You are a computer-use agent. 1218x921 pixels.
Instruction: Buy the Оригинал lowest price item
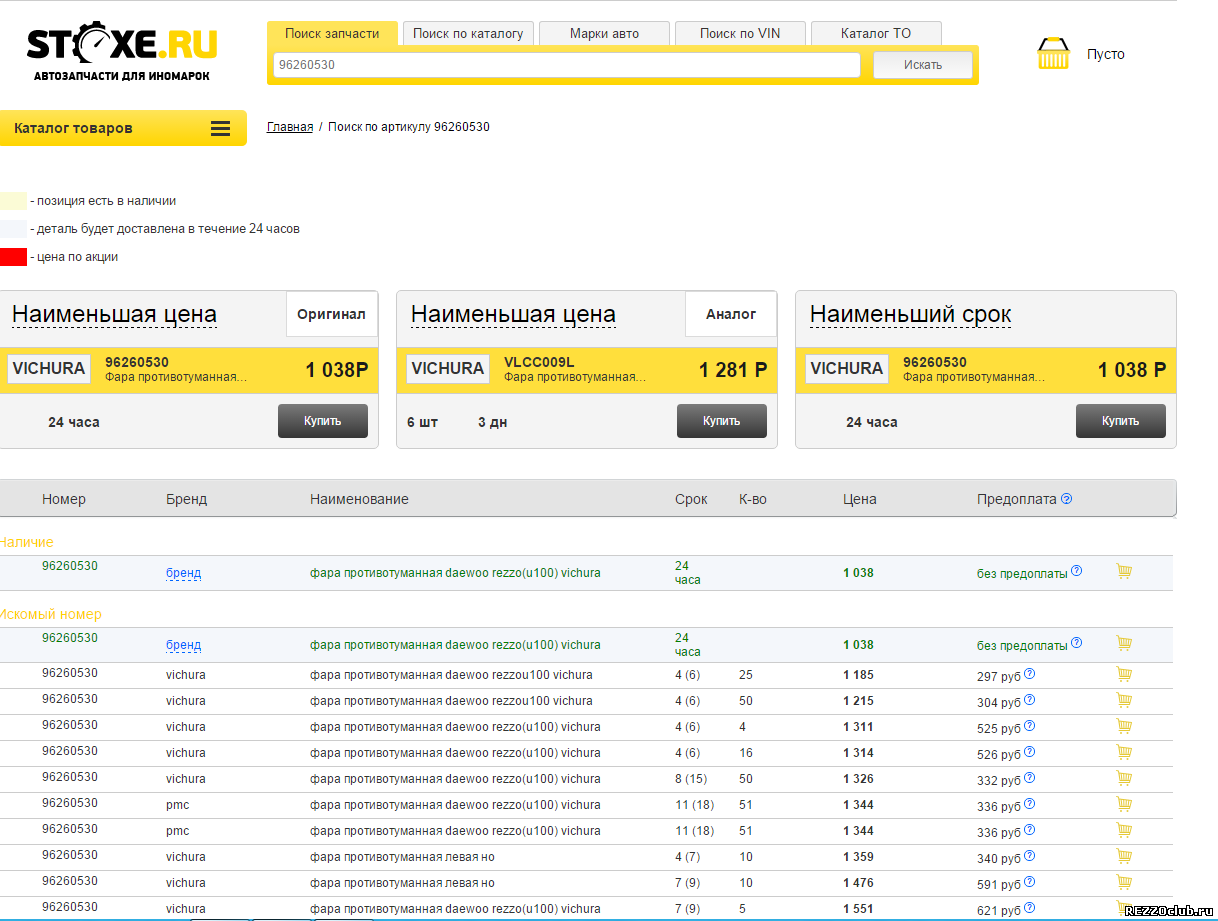323,421
